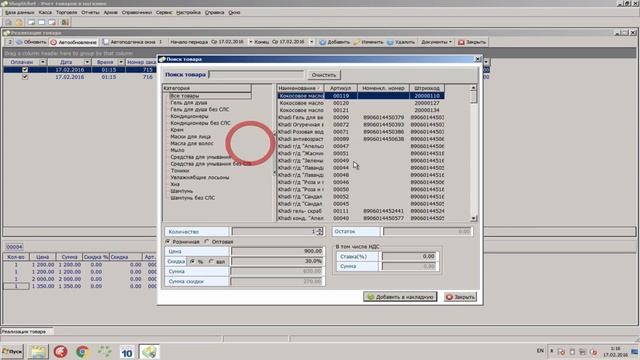The width and height of the screenshot is (640, 360).
Task: Select the Масла для волос category
Action: [192, 143]
